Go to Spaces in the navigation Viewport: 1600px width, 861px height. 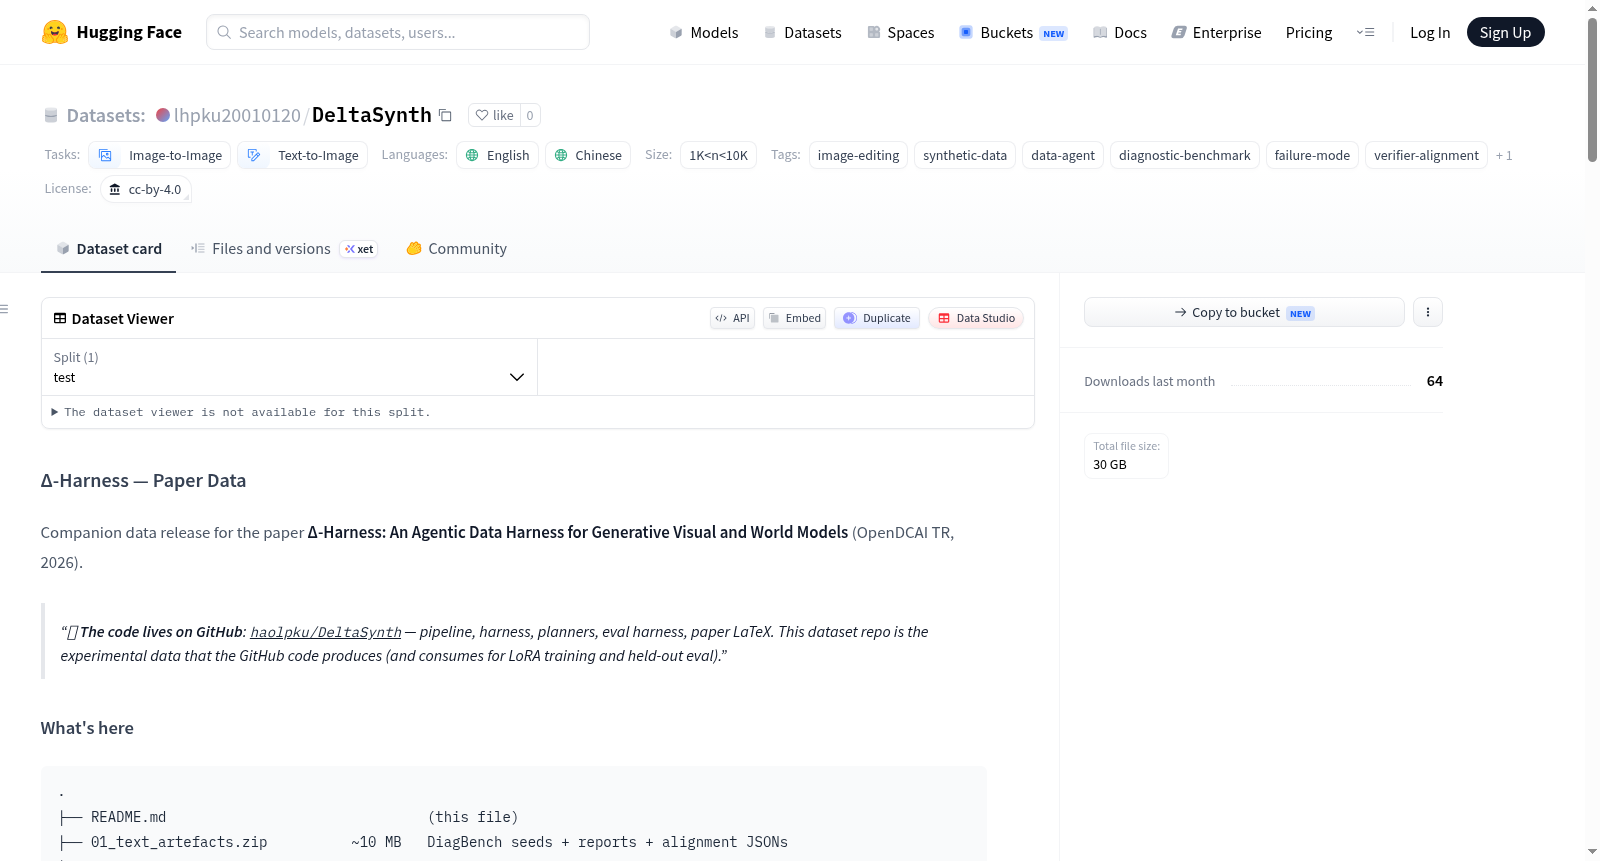(901, 32)
